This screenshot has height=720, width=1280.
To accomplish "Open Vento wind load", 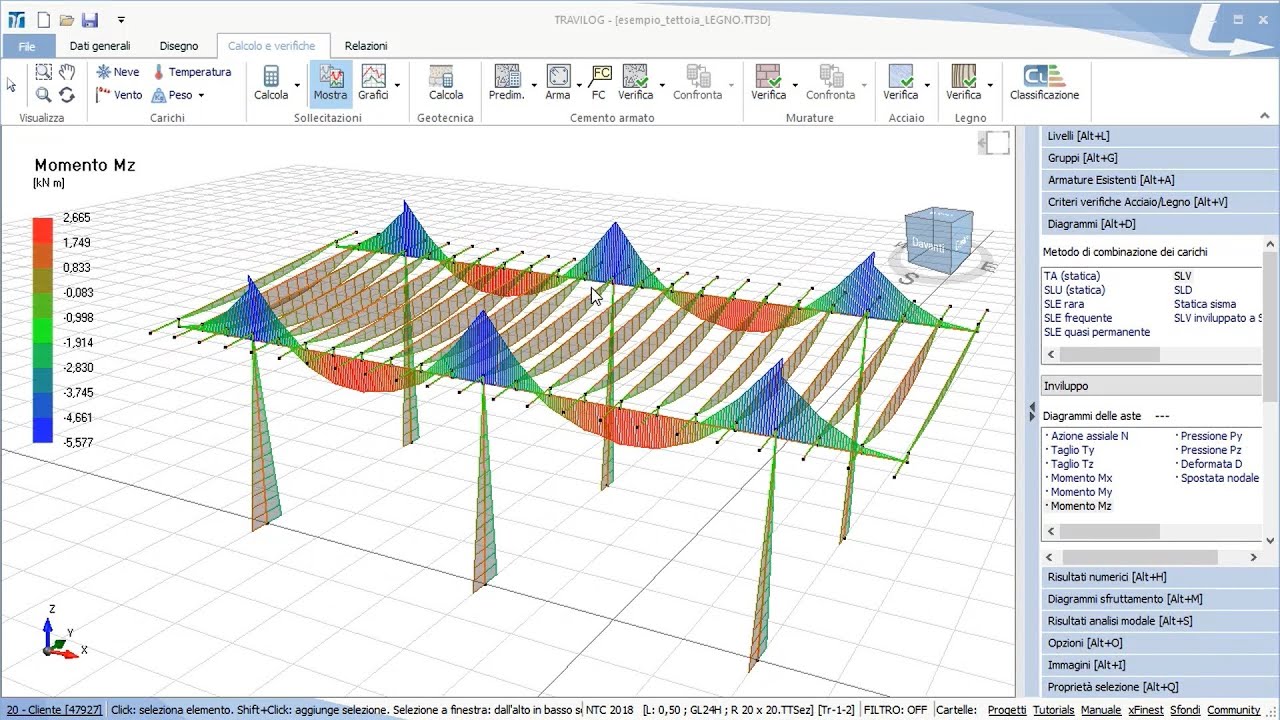I will (x=119, y=95).
